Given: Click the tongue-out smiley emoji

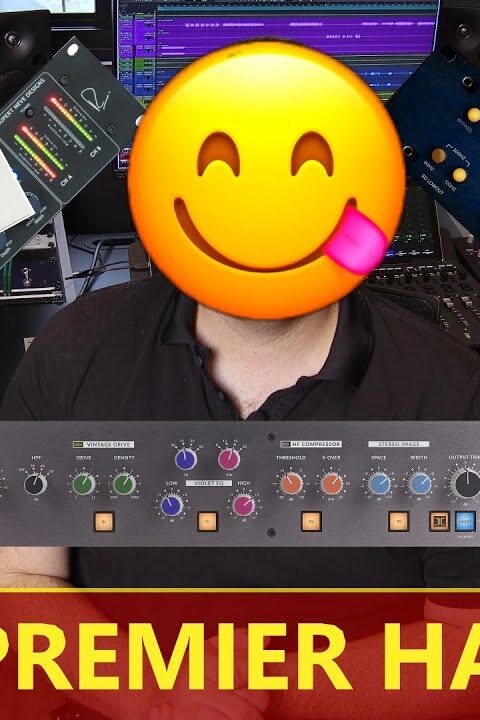Looking at the screenshot, I should click(x=266, y=180).
